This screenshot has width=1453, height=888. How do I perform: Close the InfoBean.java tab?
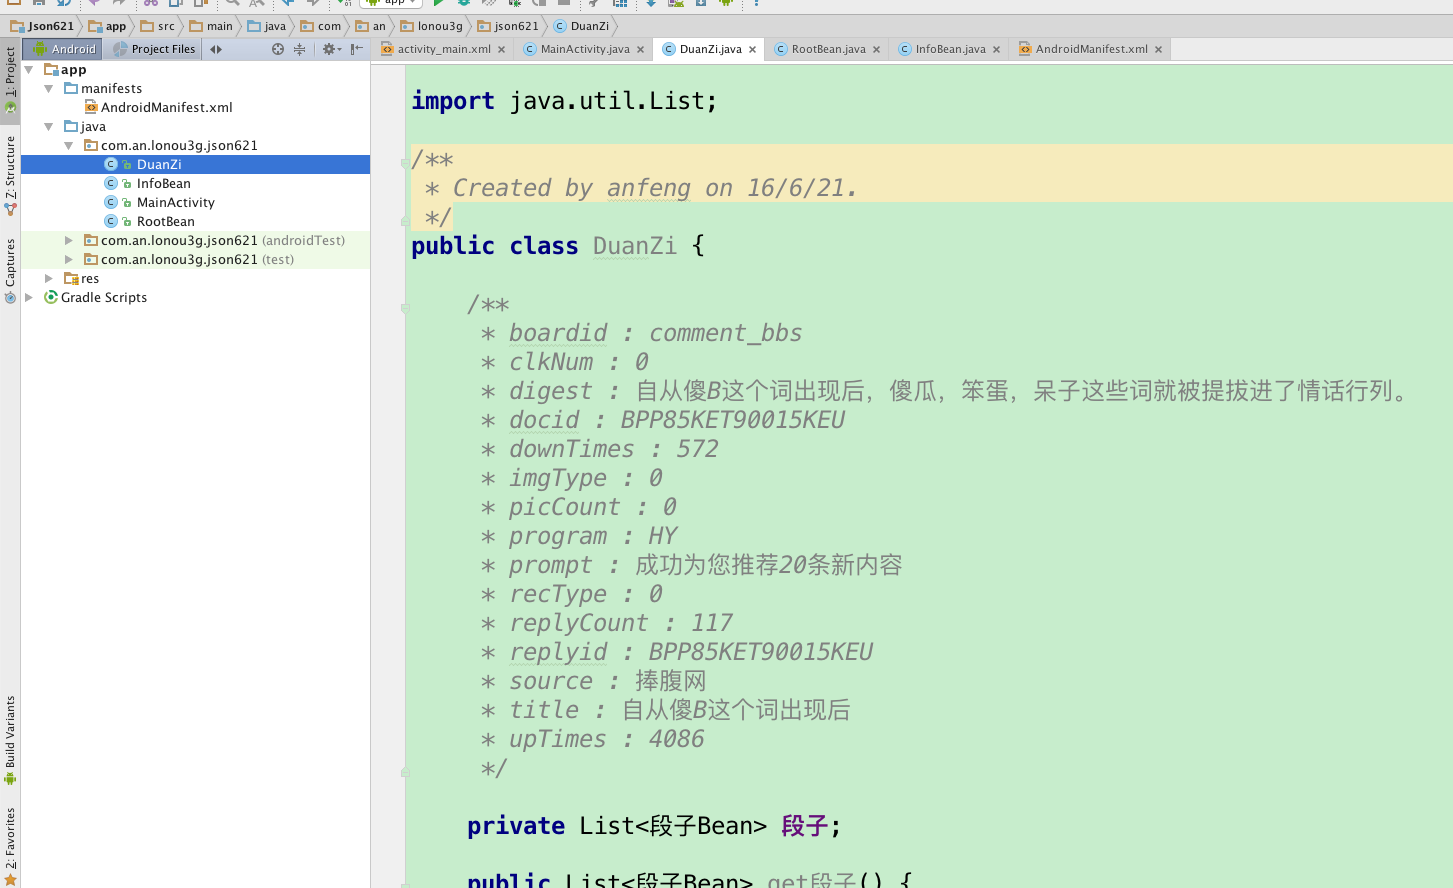(x=997, y=50)
